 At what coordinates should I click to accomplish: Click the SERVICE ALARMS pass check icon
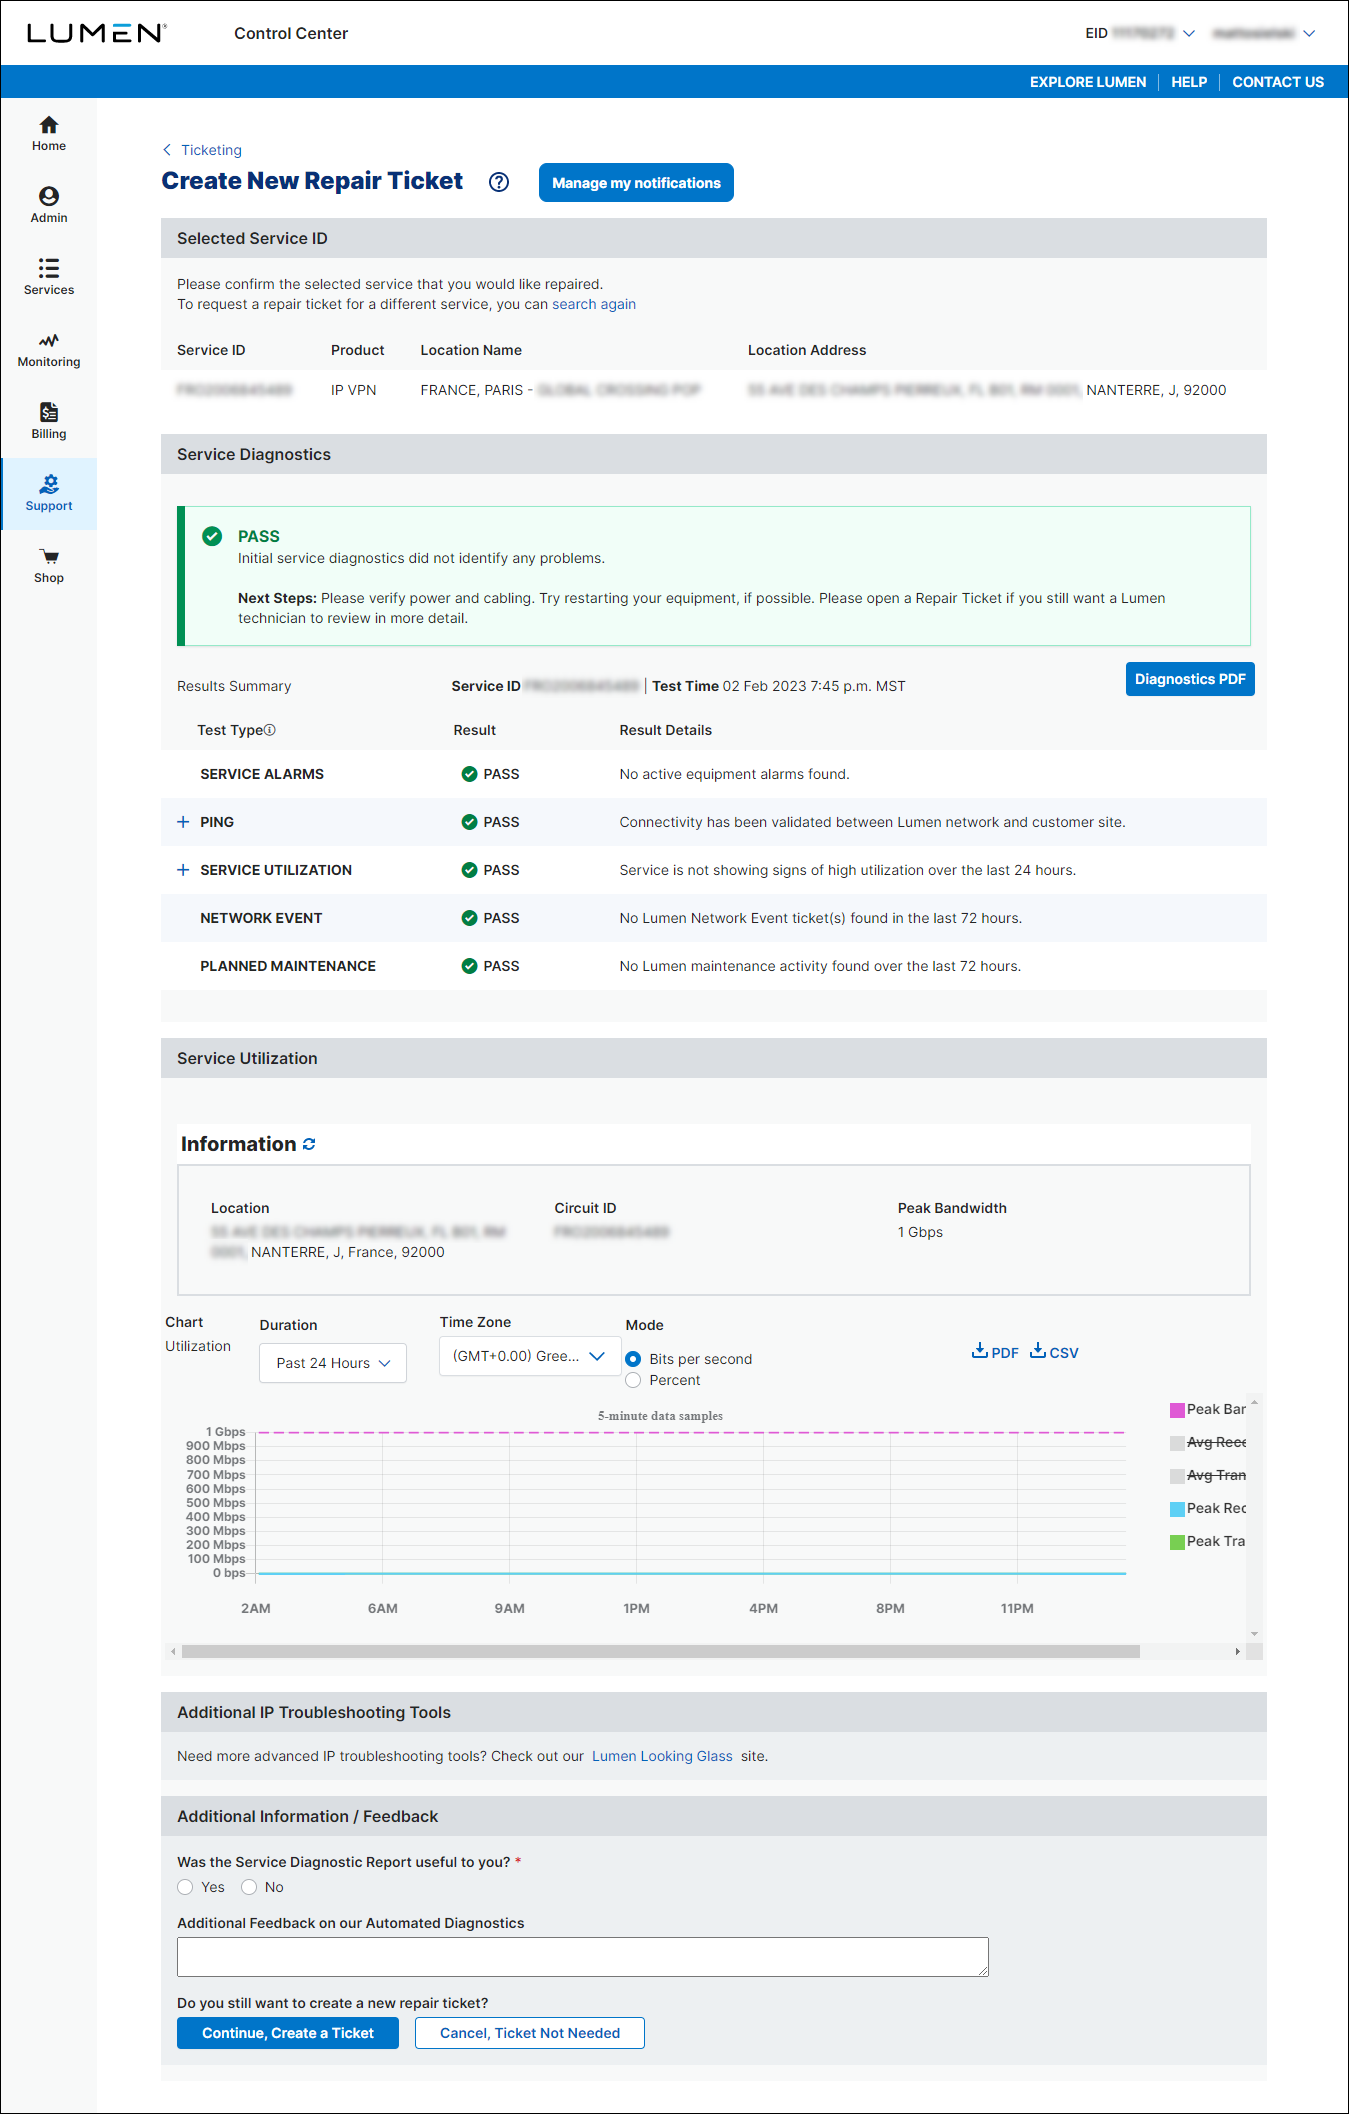pyautogui.click(x=469, y=774)
